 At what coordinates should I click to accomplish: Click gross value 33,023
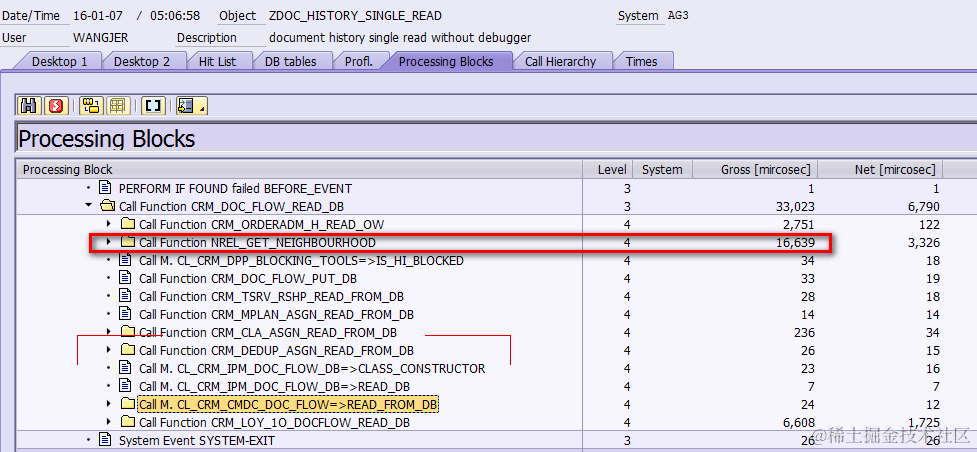[x=794, y=206]
